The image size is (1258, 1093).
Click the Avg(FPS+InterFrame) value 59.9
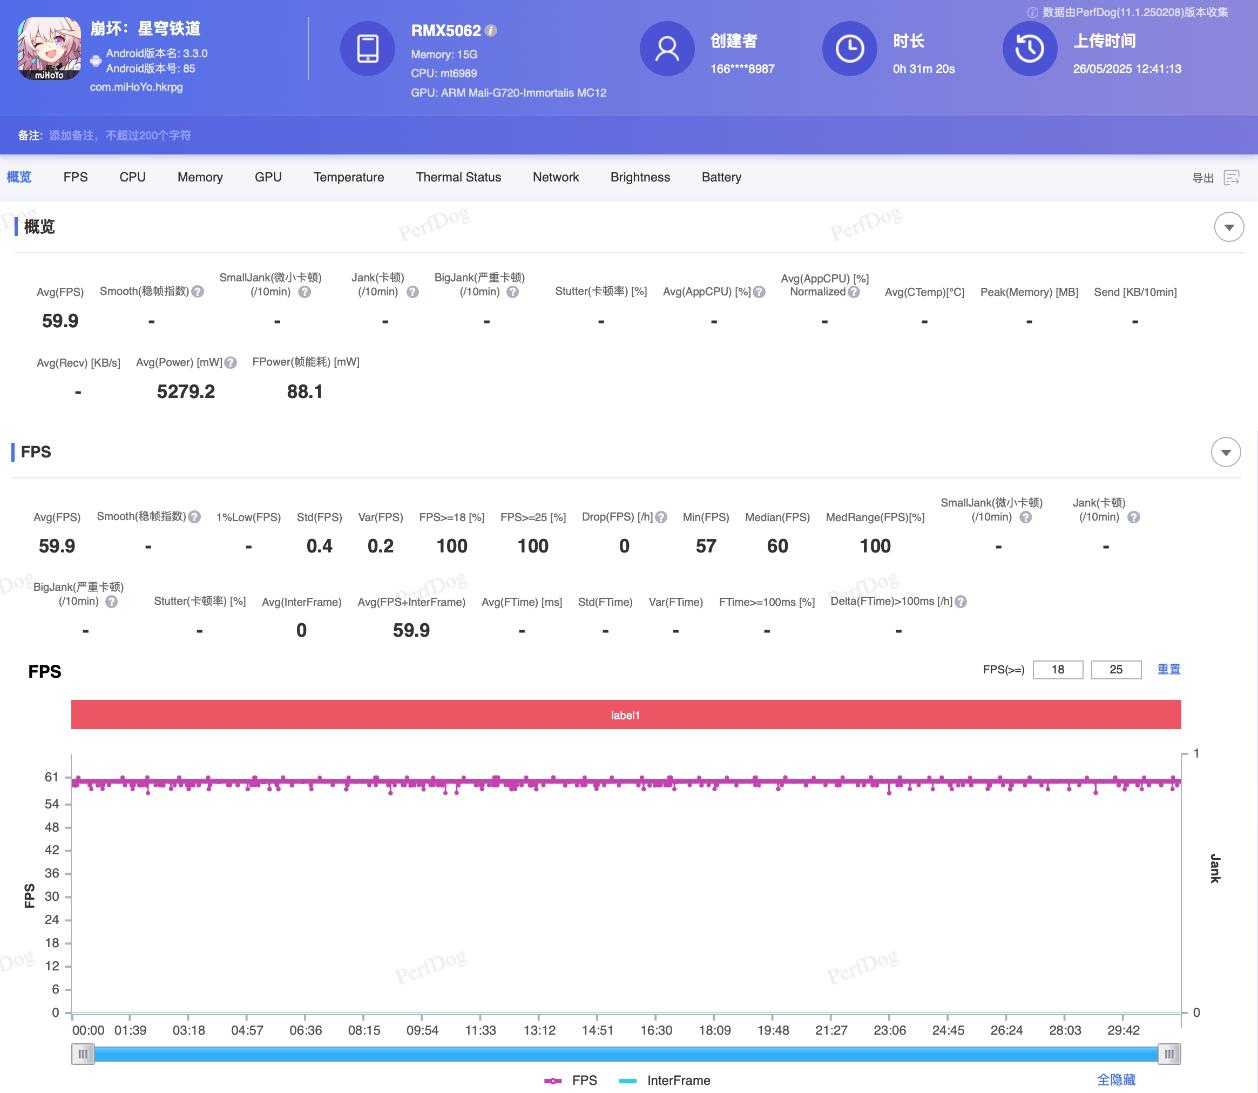[x=411, y=631]
